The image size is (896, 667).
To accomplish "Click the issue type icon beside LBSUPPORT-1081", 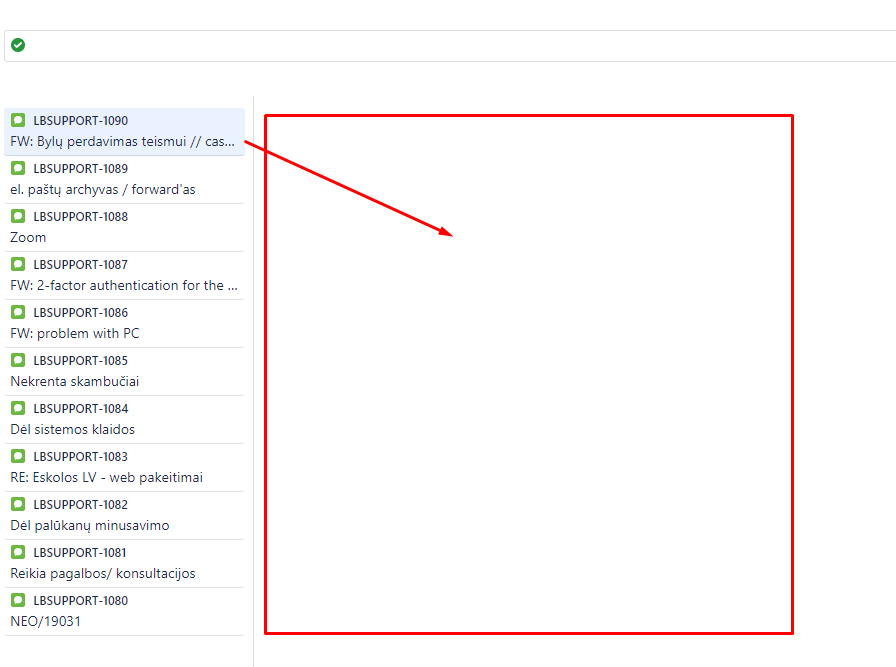I will 17,552.
